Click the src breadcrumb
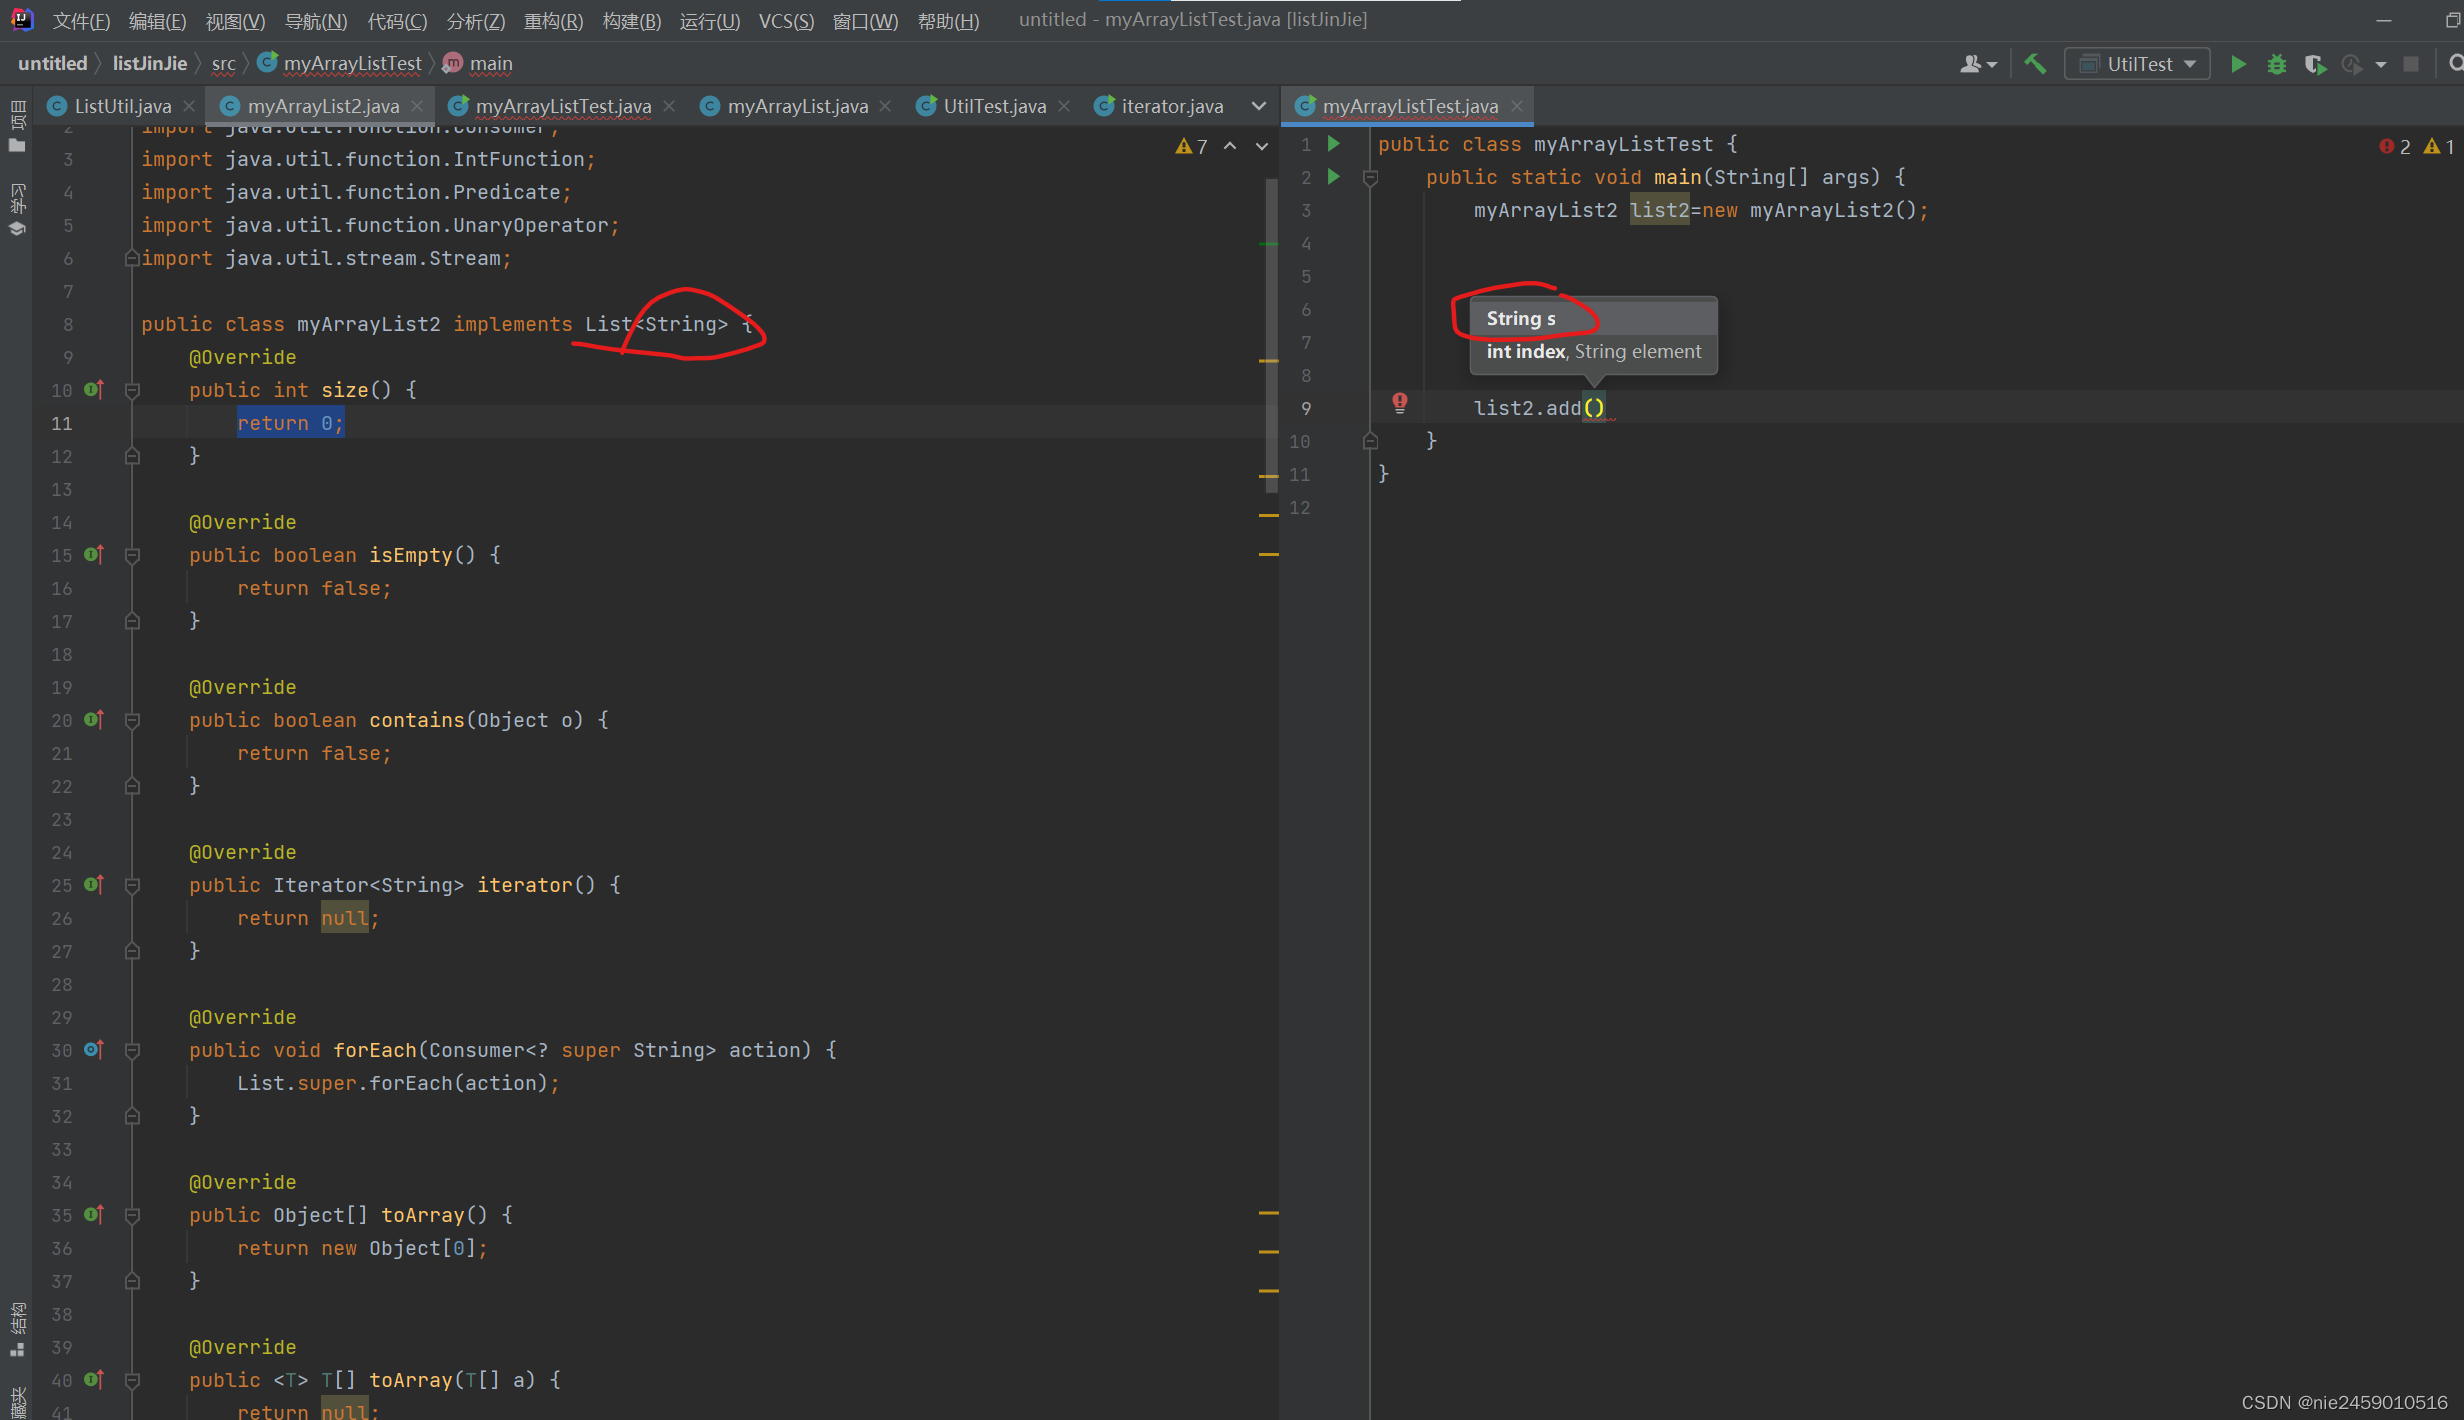2464x1420 pixels. click(224, 63)
